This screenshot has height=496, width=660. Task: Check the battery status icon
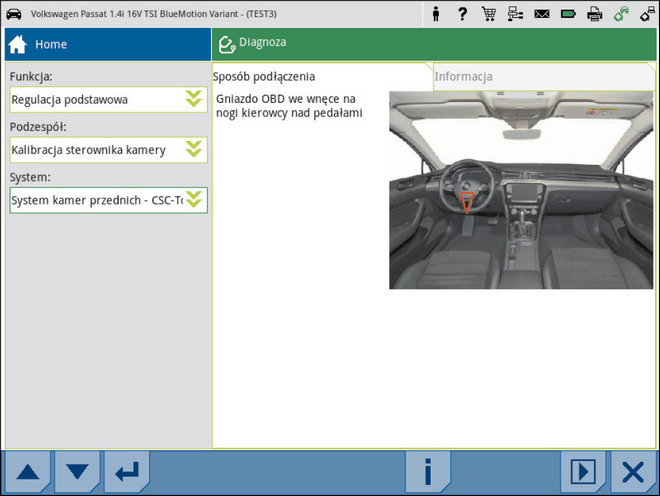[x=567, y=14]
